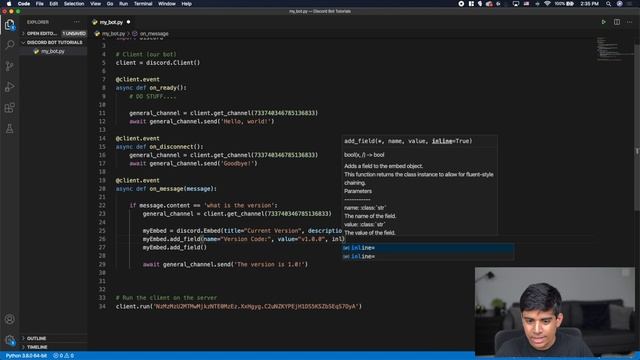Viewport: 640px width, 360px height.
Task: Open the Wi-Fi status menu
Action: pos(547,4)
